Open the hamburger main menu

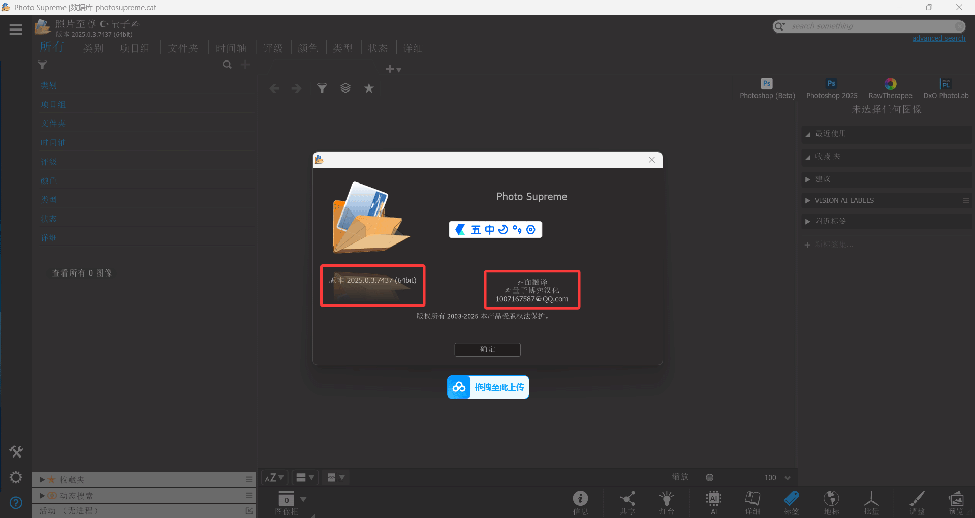pos(16,29)
